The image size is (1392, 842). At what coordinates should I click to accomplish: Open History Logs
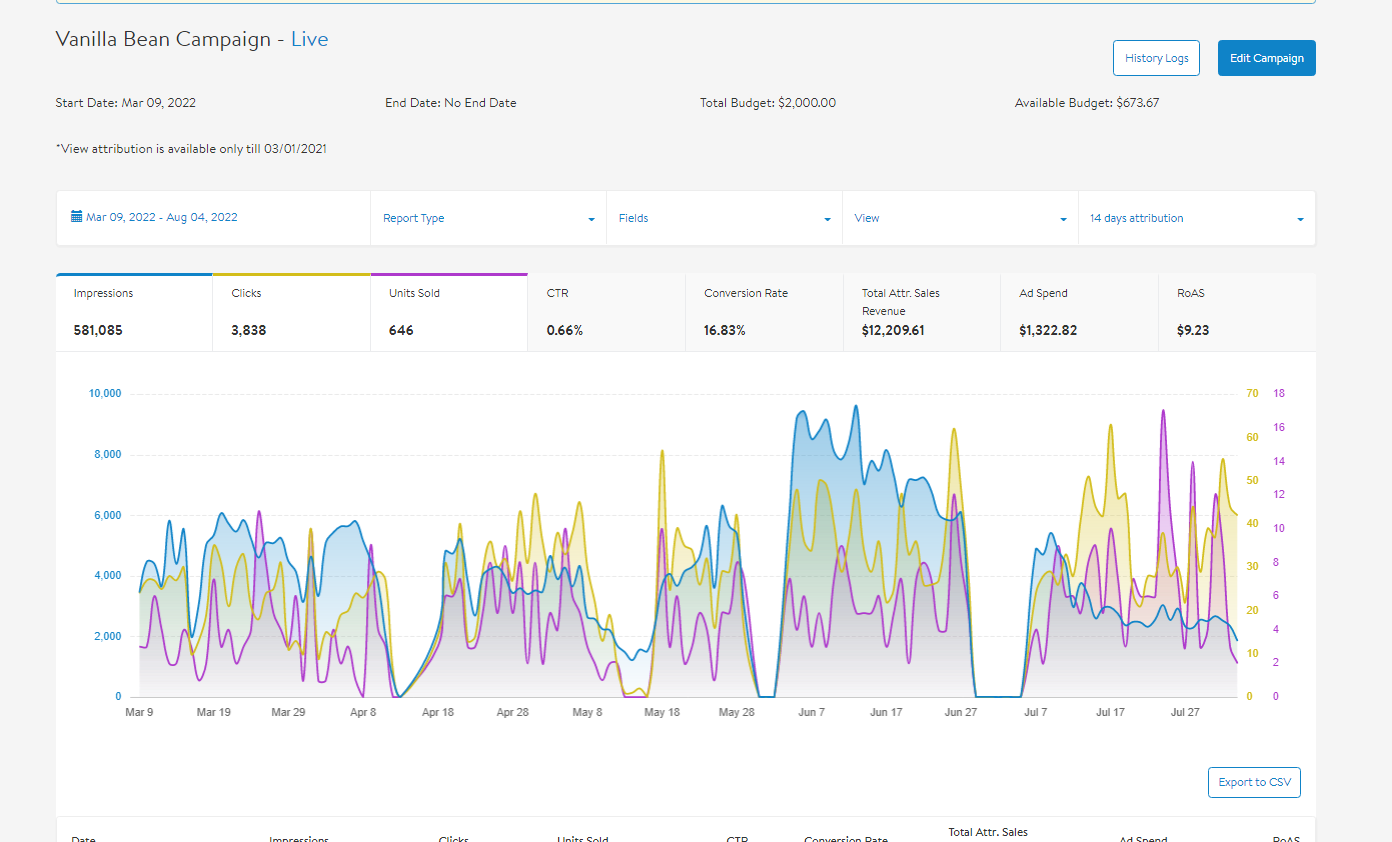(x=1156, y=58)
